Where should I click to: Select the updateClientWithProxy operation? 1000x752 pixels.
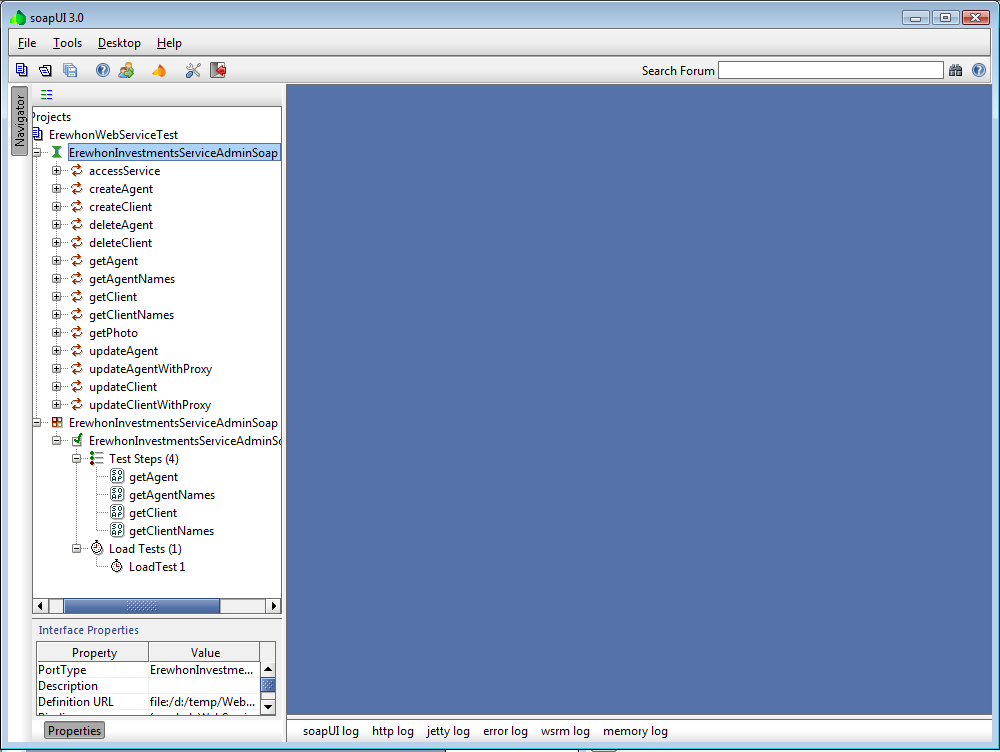[x=150, y=405]
